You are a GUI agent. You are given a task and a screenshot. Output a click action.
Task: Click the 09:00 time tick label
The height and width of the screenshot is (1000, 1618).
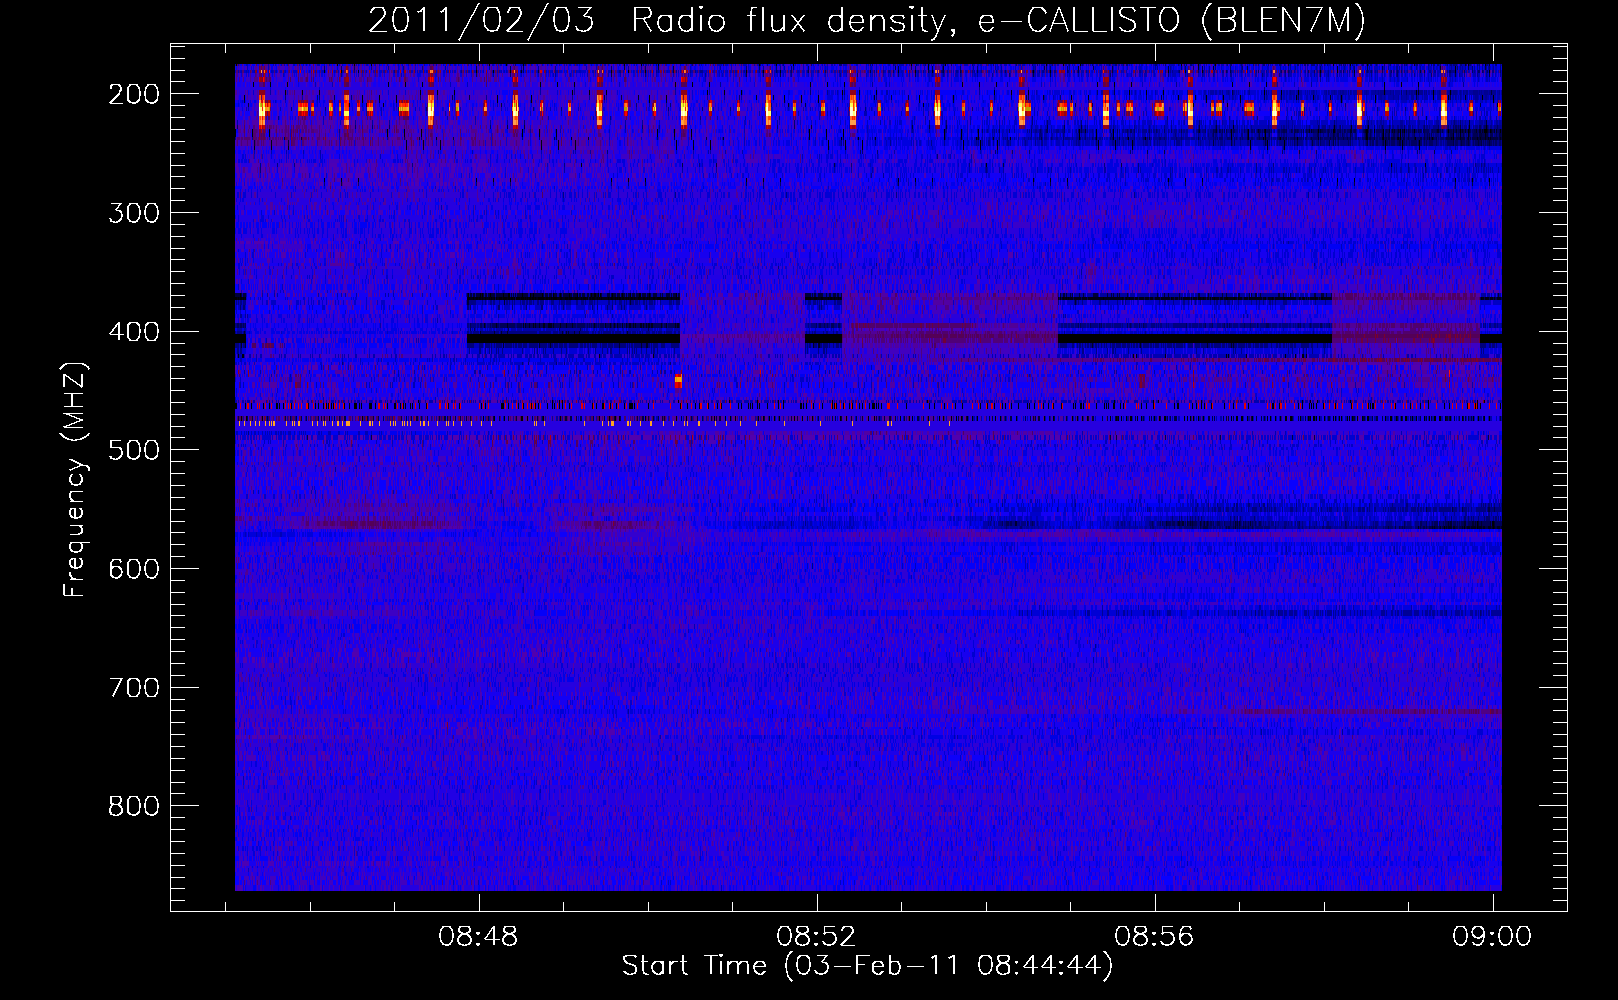tap(1492, 936)
